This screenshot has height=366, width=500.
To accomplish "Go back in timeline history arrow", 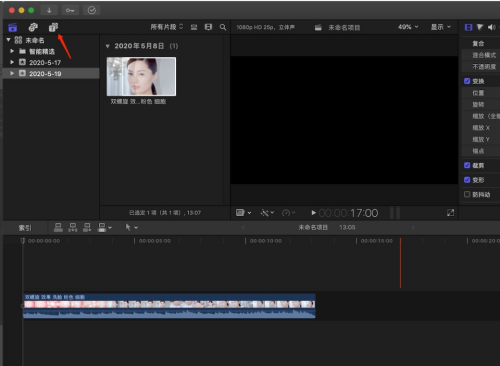I will tap(243, 227).
